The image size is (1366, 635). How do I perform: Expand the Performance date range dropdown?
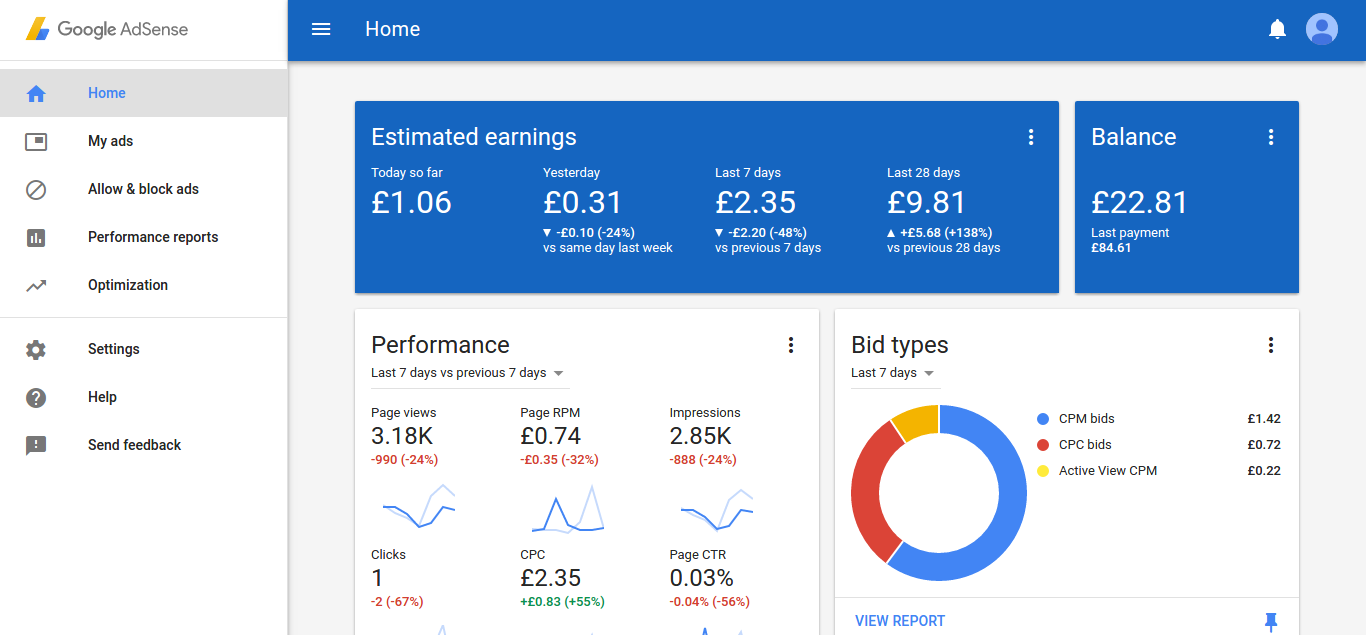468,373
